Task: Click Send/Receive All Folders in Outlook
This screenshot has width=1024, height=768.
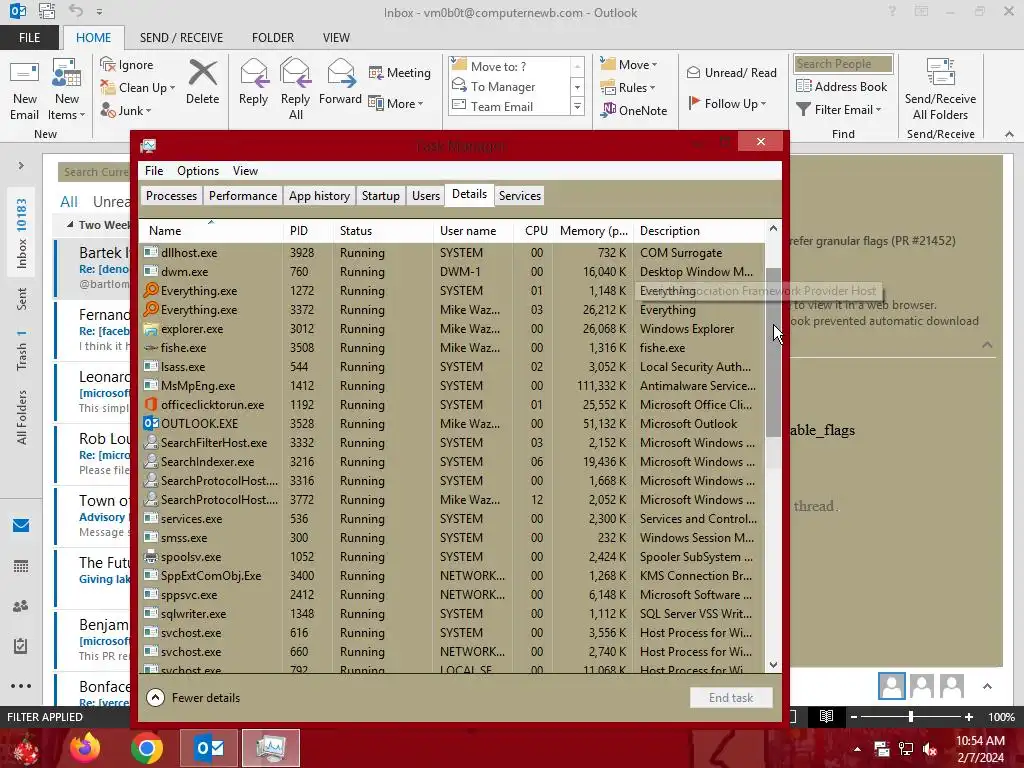Action: (940, 91)
